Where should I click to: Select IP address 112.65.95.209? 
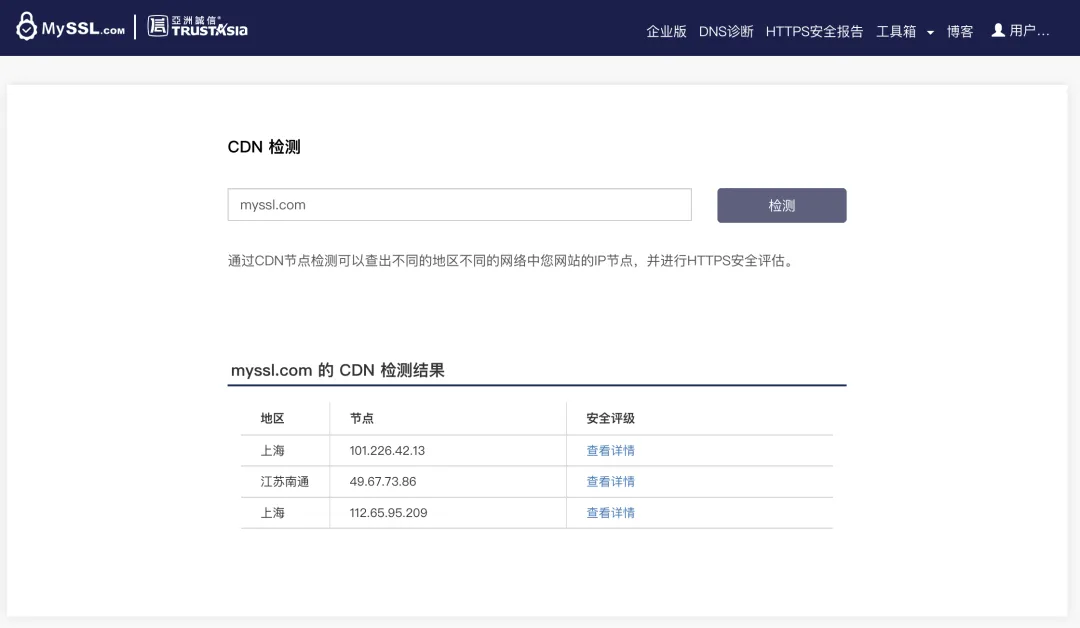[x=388, y=512]
